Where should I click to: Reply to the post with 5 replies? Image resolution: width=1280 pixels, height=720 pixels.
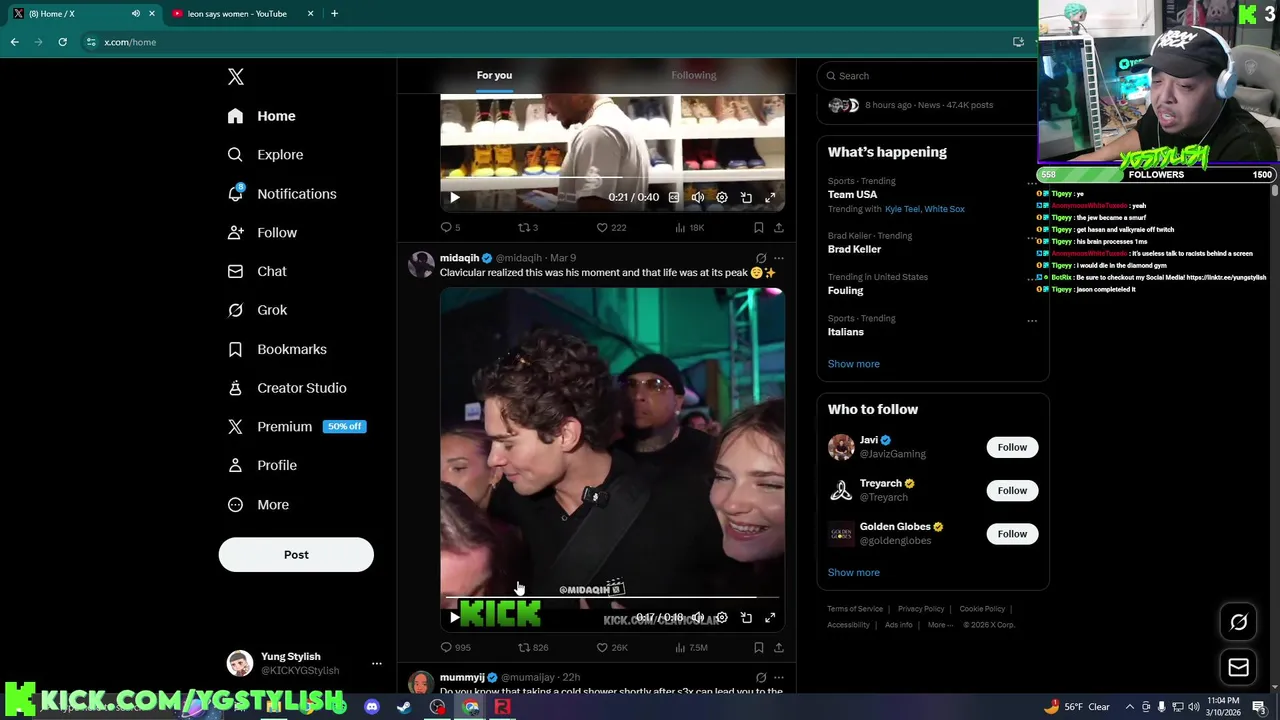coord(451,228)
